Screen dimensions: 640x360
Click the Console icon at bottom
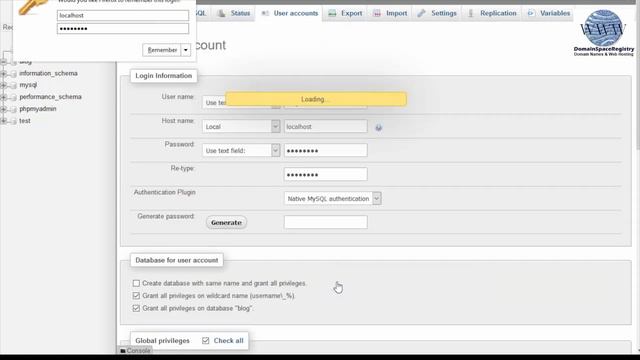click(x=123, y=351)
